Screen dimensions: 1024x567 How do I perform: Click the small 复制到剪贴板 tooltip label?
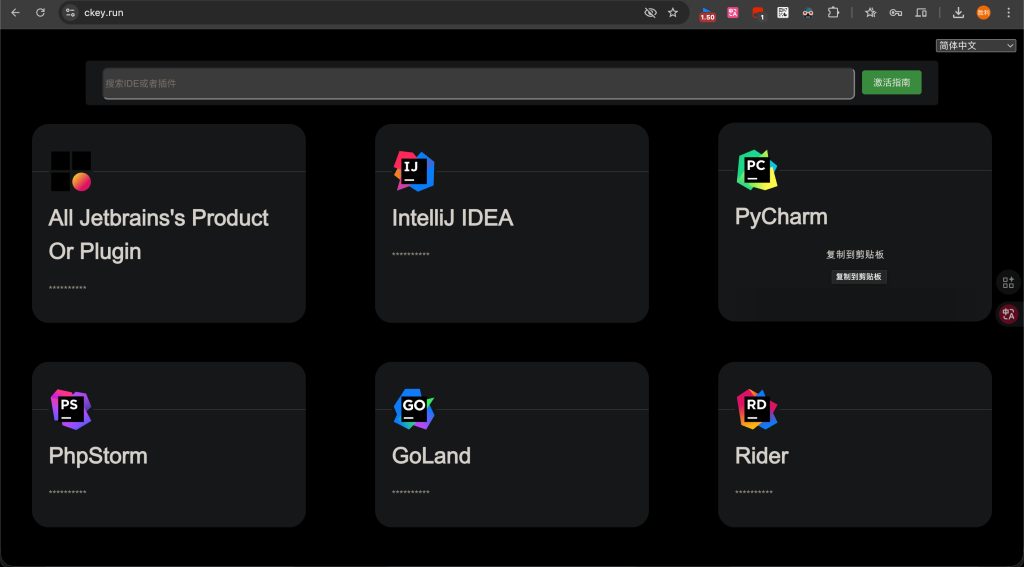click(859, 277)
